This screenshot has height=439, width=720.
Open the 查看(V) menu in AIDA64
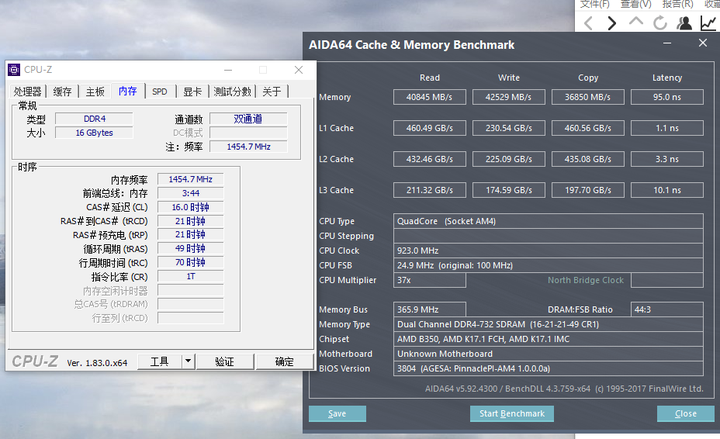[x=636, y=4]
